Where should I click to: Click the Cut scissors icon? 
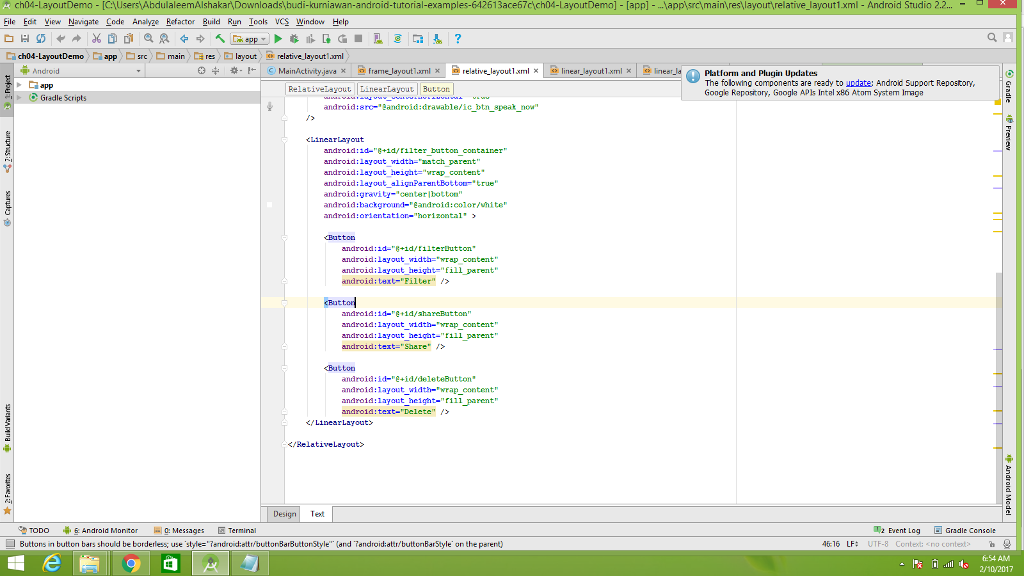click(x=96, y=39)
